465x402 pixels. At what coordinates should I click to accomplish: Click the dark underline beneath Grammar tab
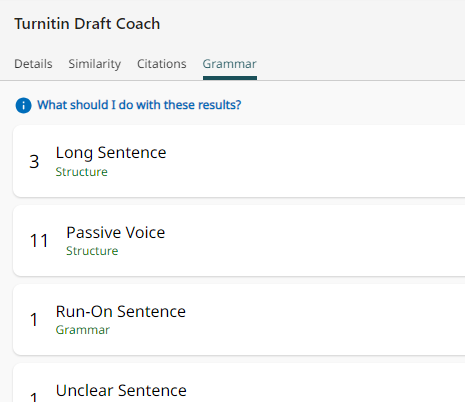(230, 78)
